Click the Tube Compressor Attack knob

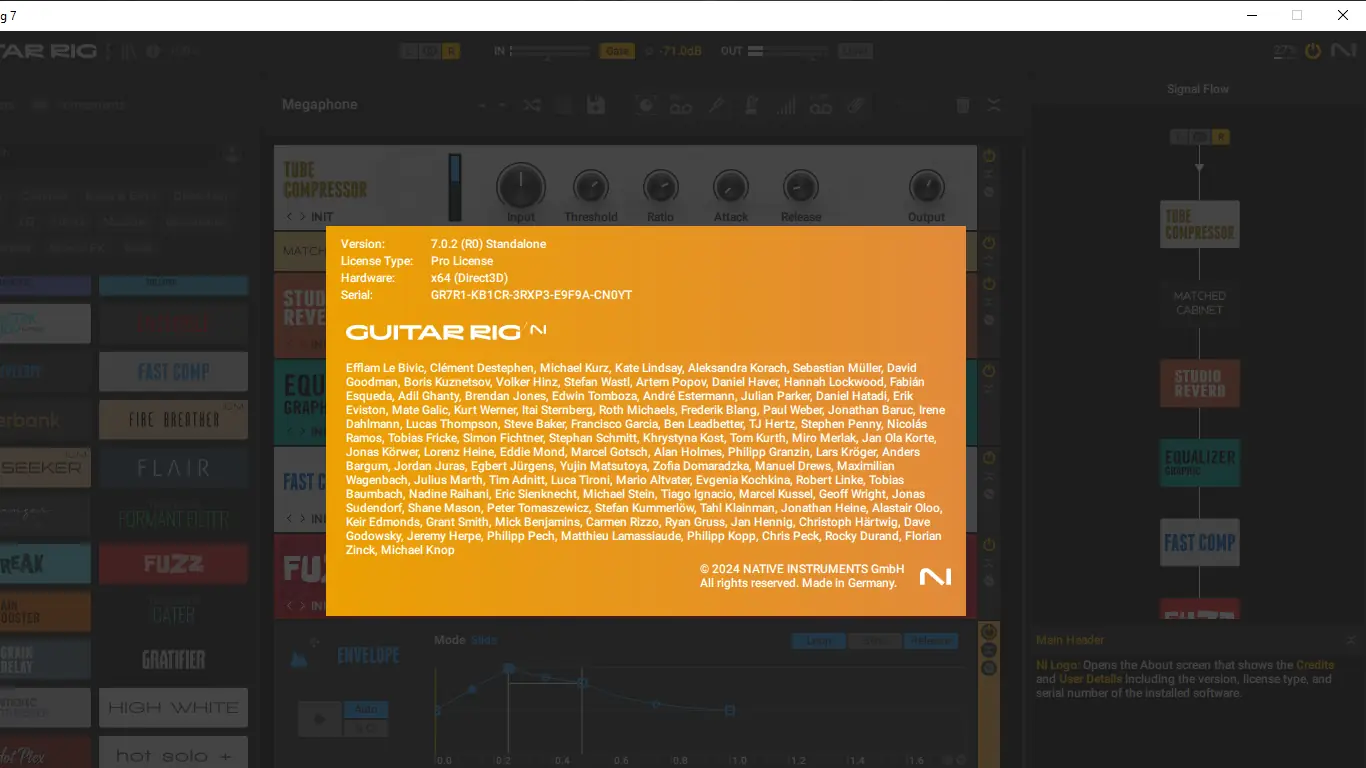[731, 187]
